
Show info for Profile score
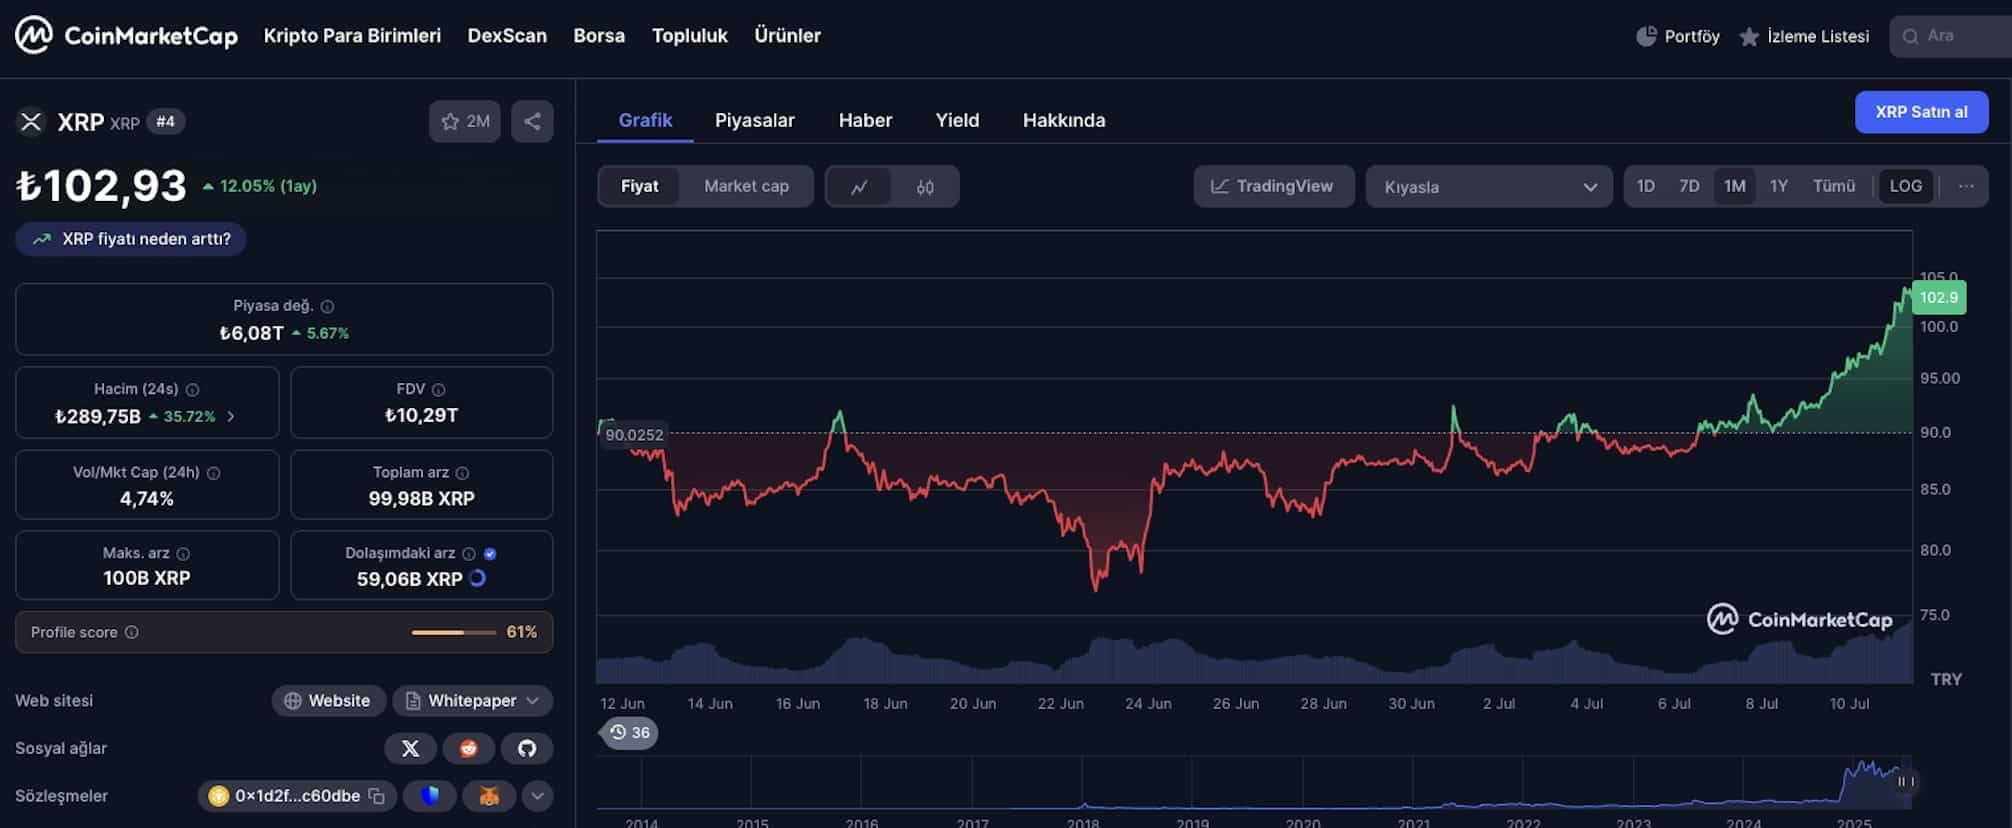[132, 632]
